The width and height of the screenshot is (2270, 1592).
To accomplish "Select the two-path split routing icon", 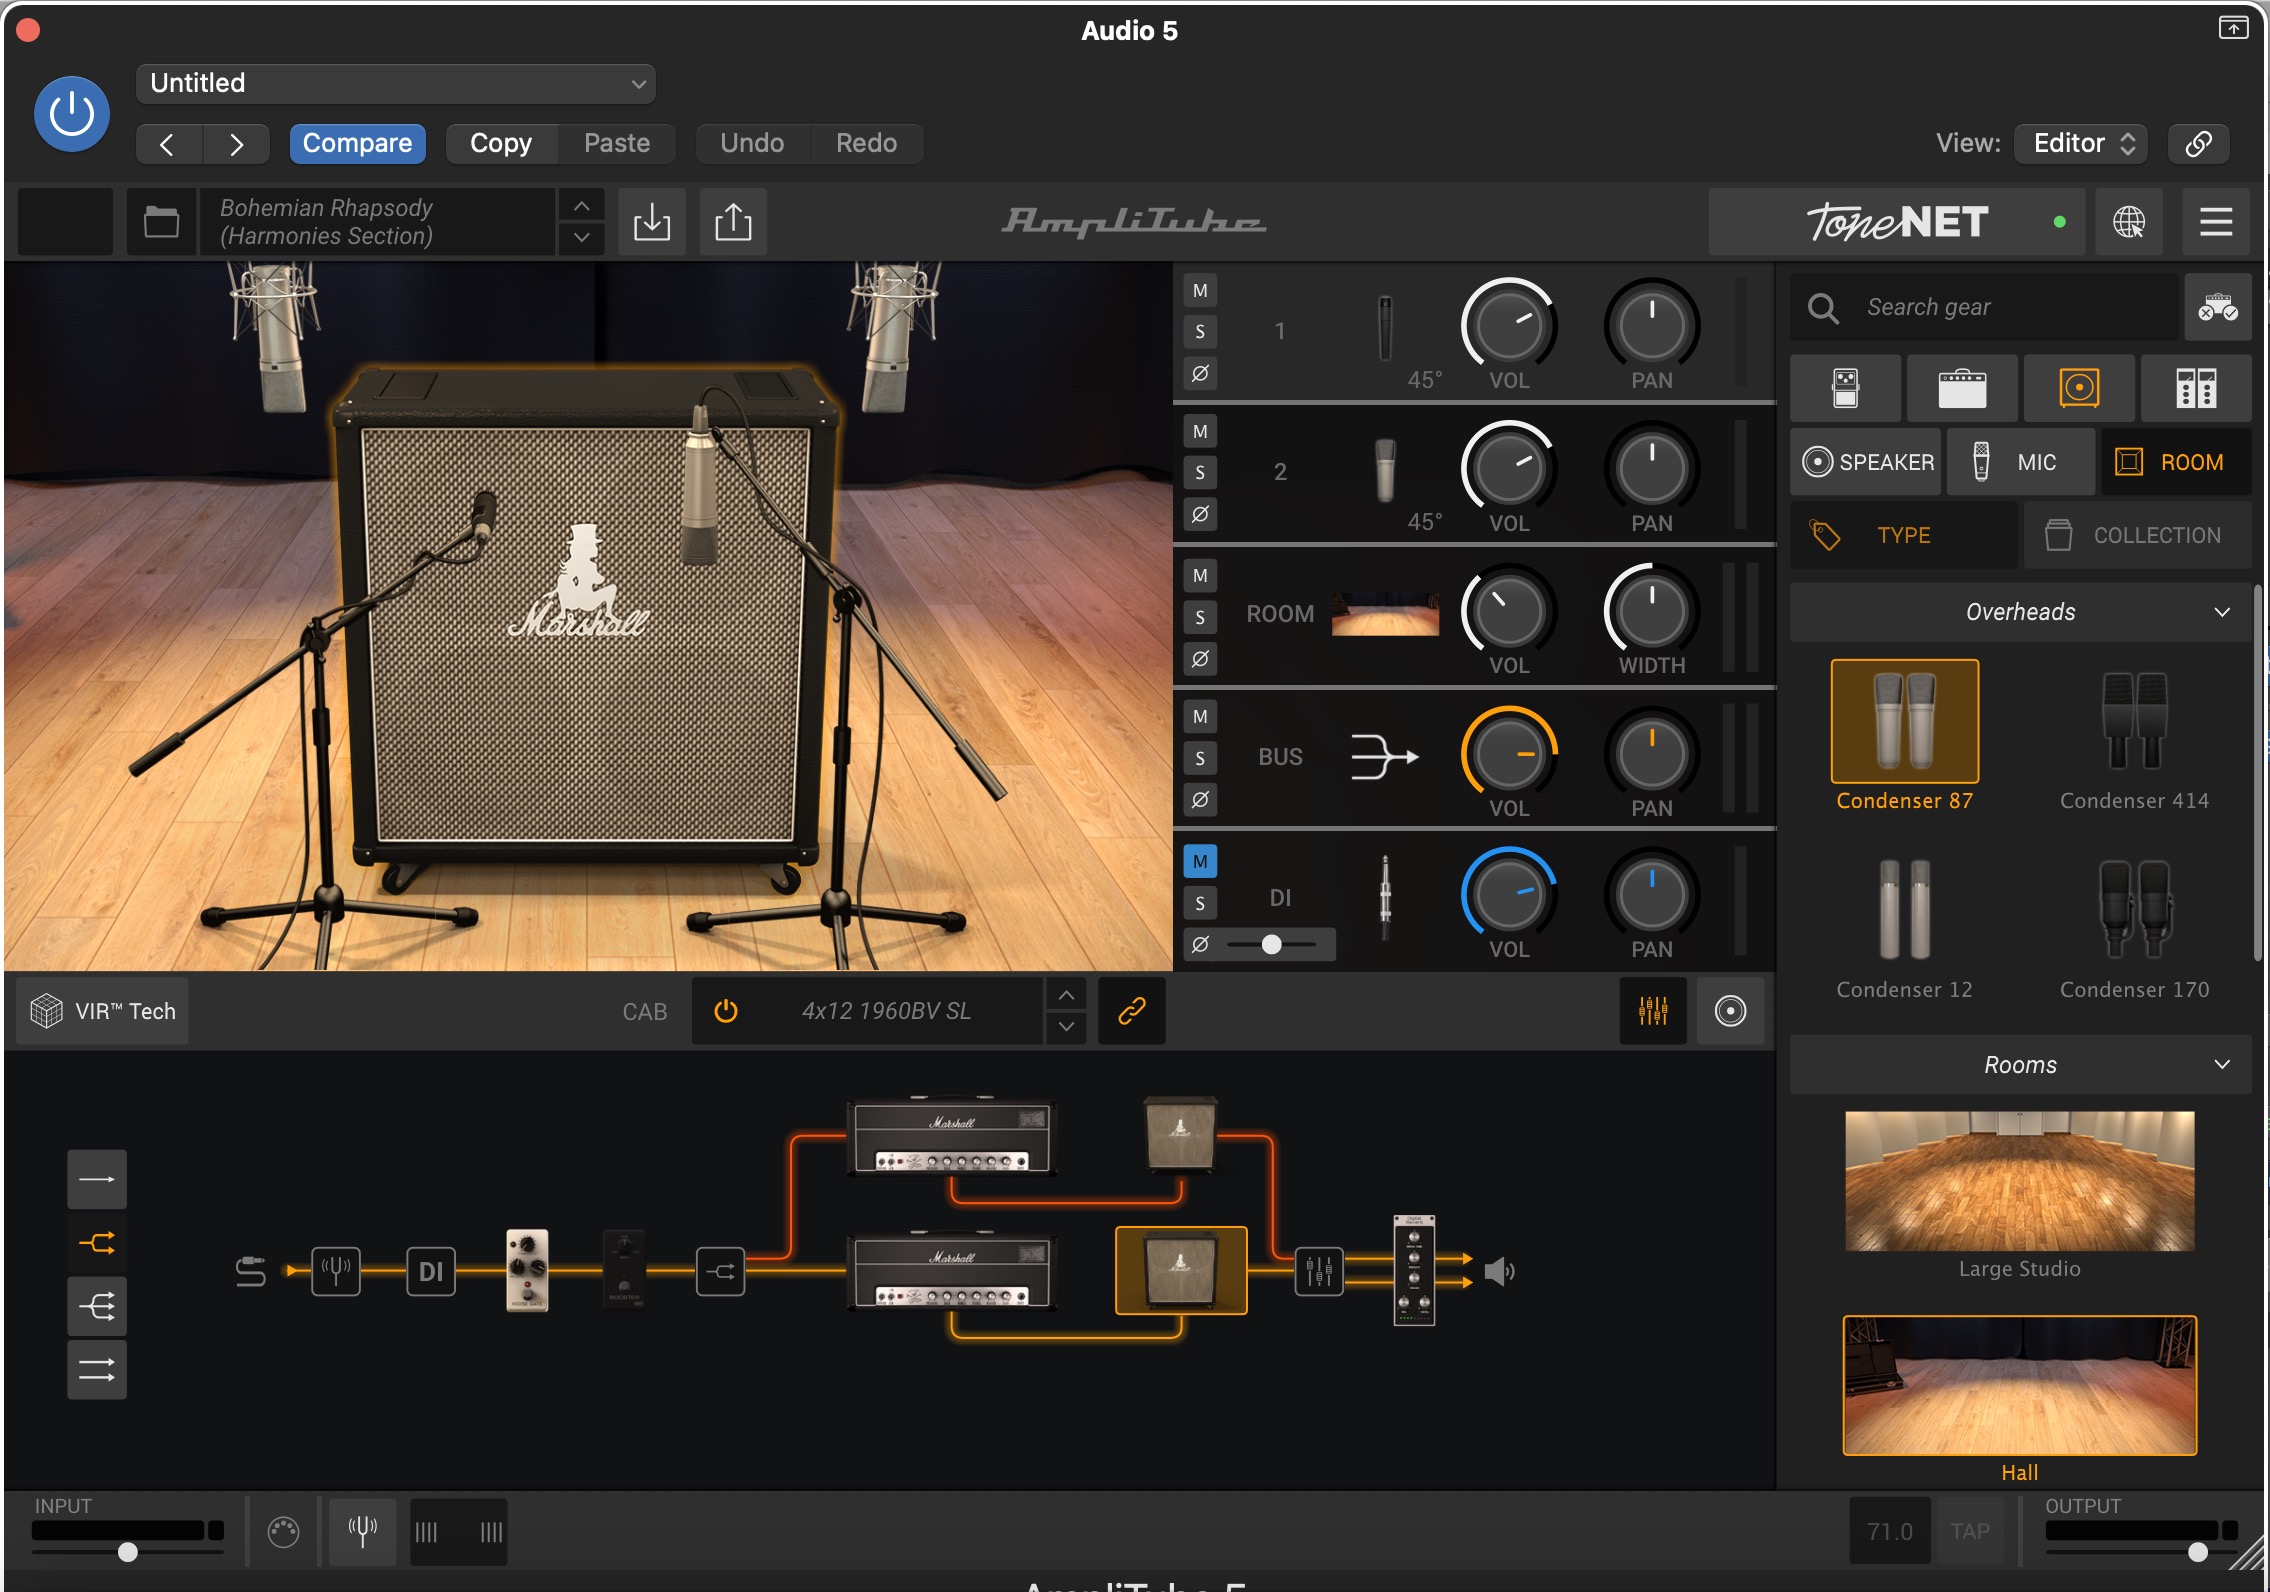I will 97,1243.
